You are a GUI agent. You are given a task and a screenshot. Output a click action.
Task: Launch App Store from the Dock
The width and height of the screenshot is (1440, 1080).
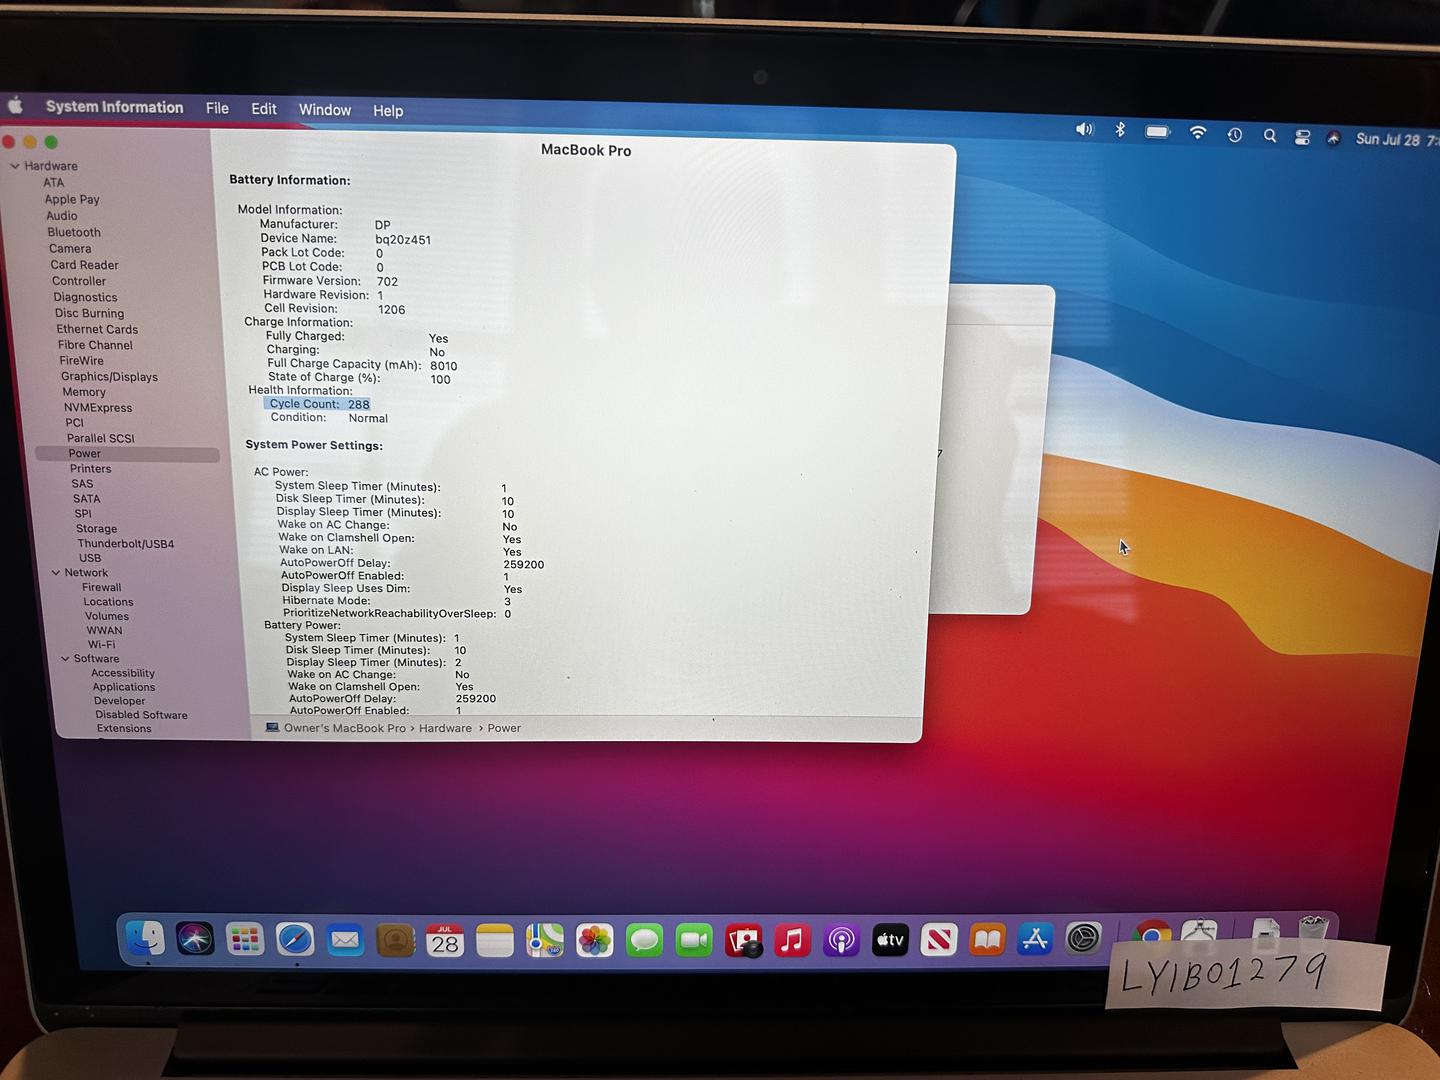pos(1035,940)
